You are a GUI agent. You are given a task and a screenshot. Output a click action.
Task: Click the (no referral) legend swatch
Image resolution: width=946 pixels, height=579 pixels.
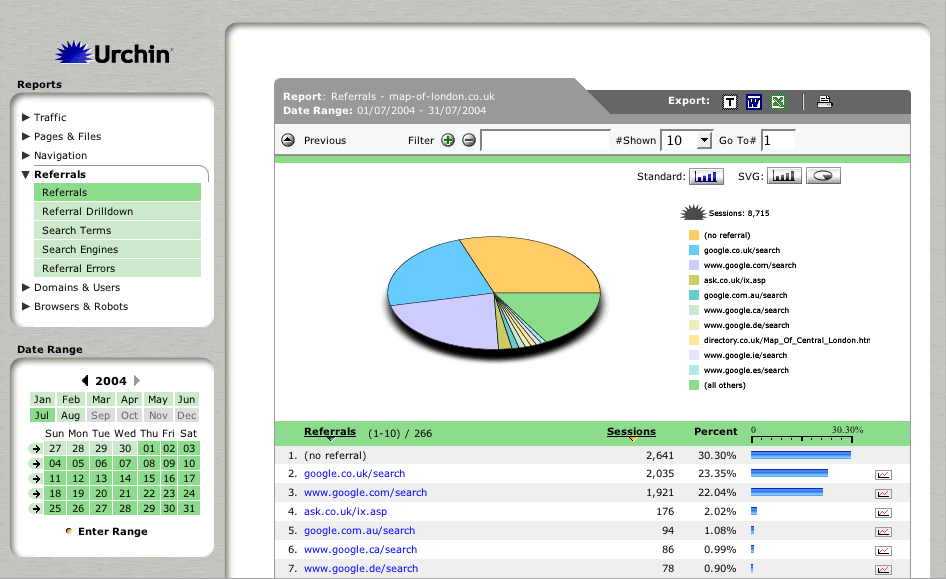pos(694,235)
